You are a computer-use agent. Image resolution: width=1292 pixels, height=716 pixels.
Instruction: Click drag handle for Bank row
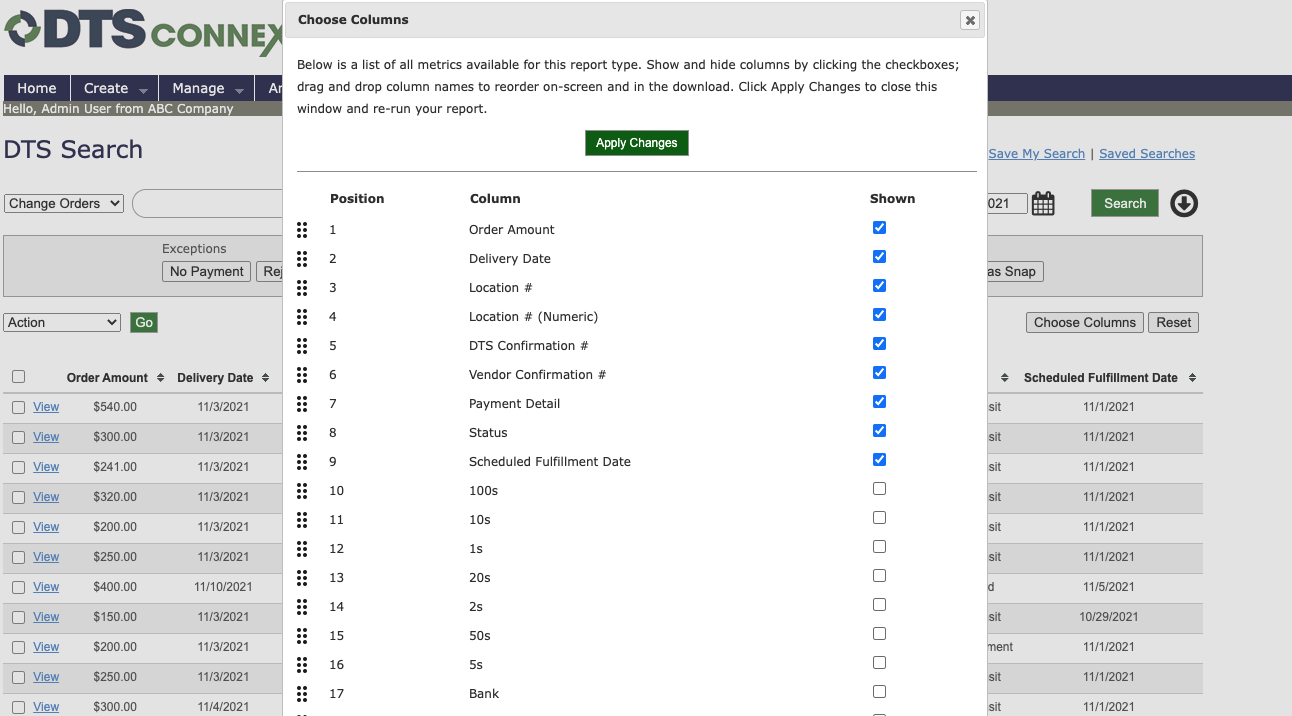point(302,694)
